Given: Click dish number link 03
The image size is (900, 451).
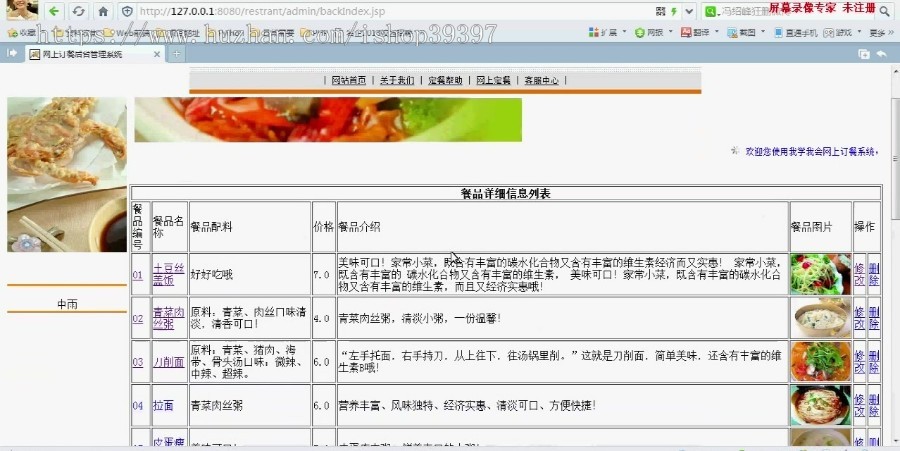Looking at the screenshot, I should (138, 362).
